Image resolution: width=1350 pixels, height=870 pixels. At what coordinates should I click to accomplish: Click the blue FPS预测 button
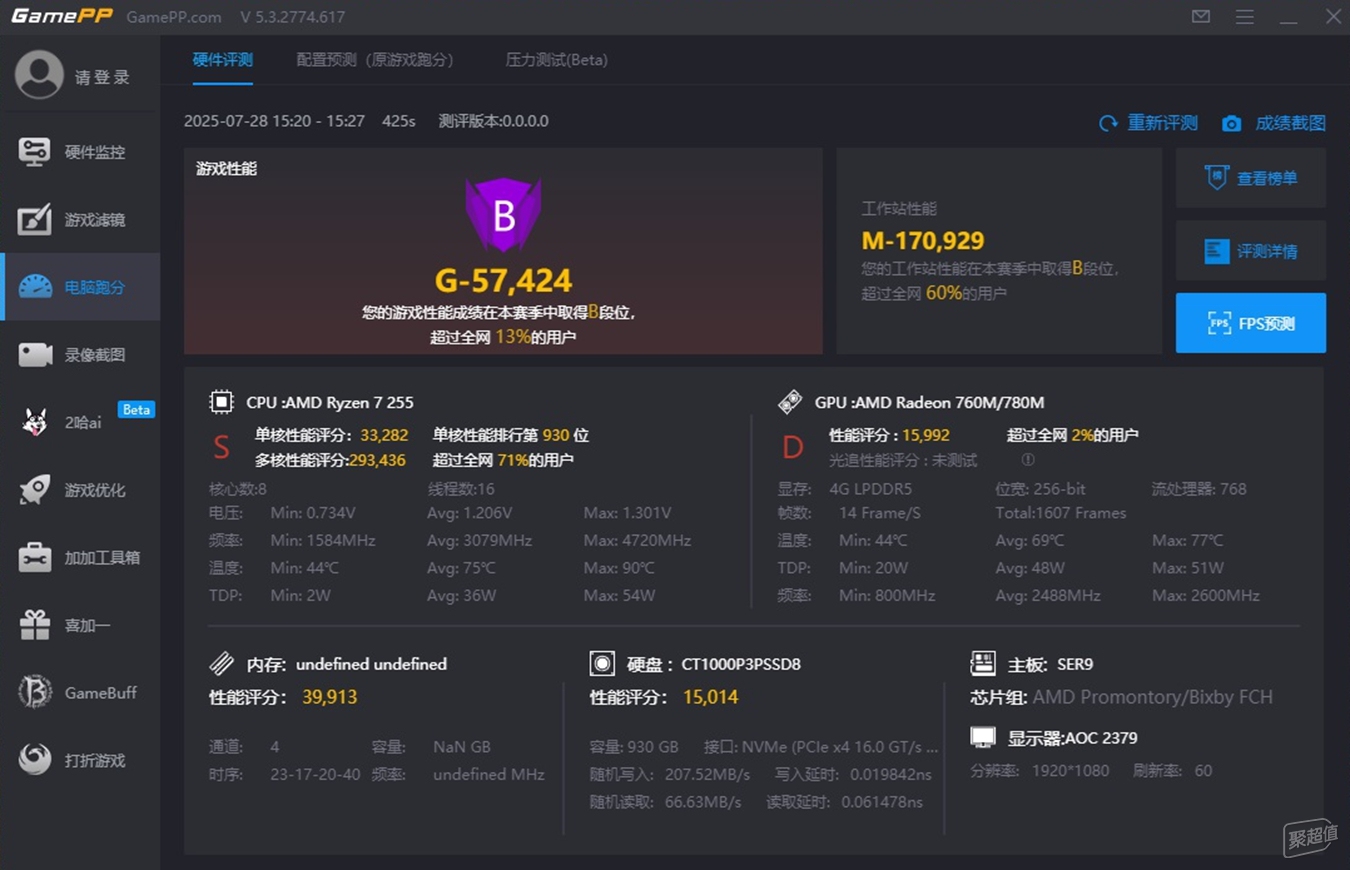click(1251, 323)
